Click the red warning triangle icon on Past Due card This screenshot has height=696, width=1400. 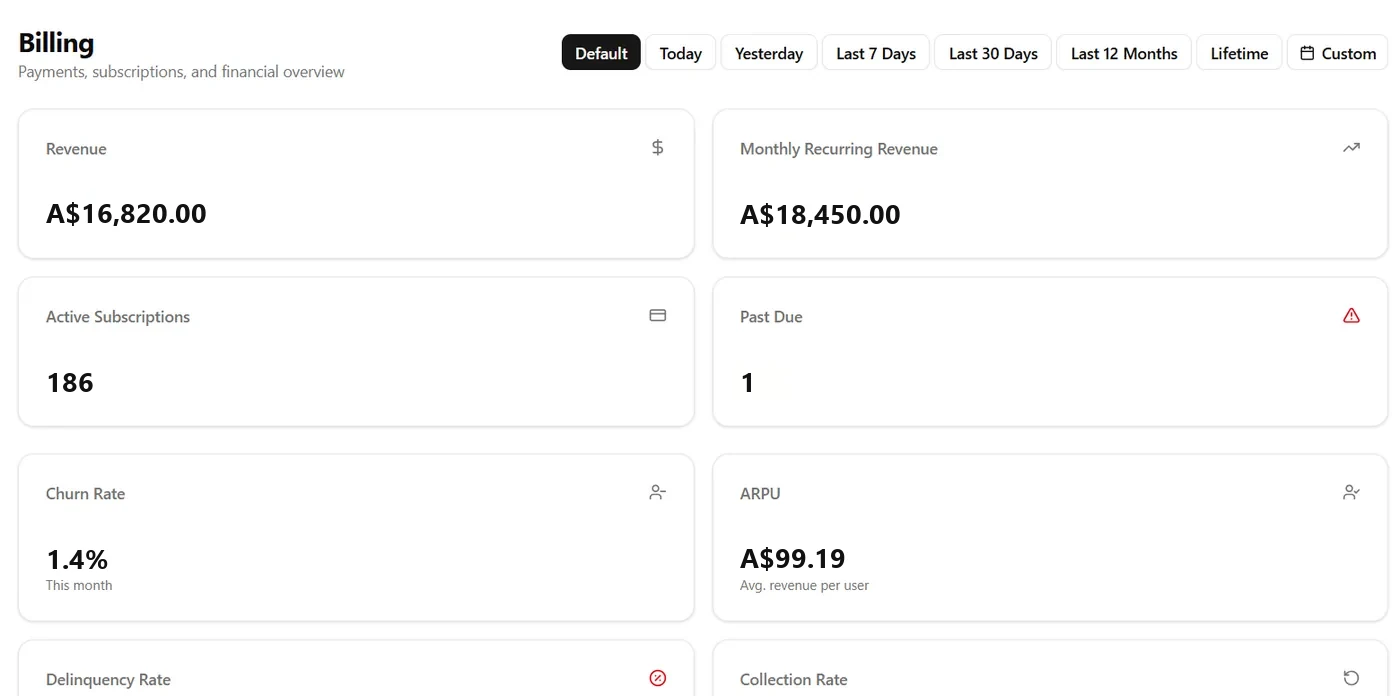point(1351,316)
